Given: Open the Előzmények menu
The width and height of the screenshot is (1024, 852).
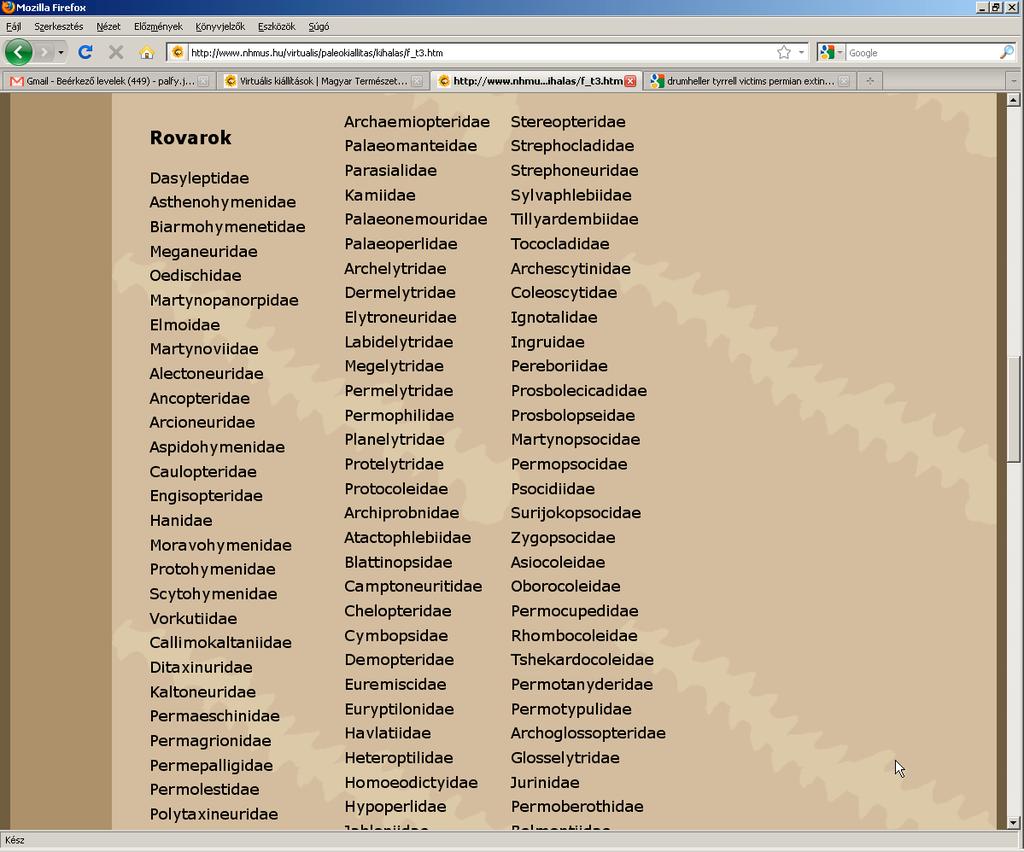Looking at the screenshot, I should [x=158, y=27].
